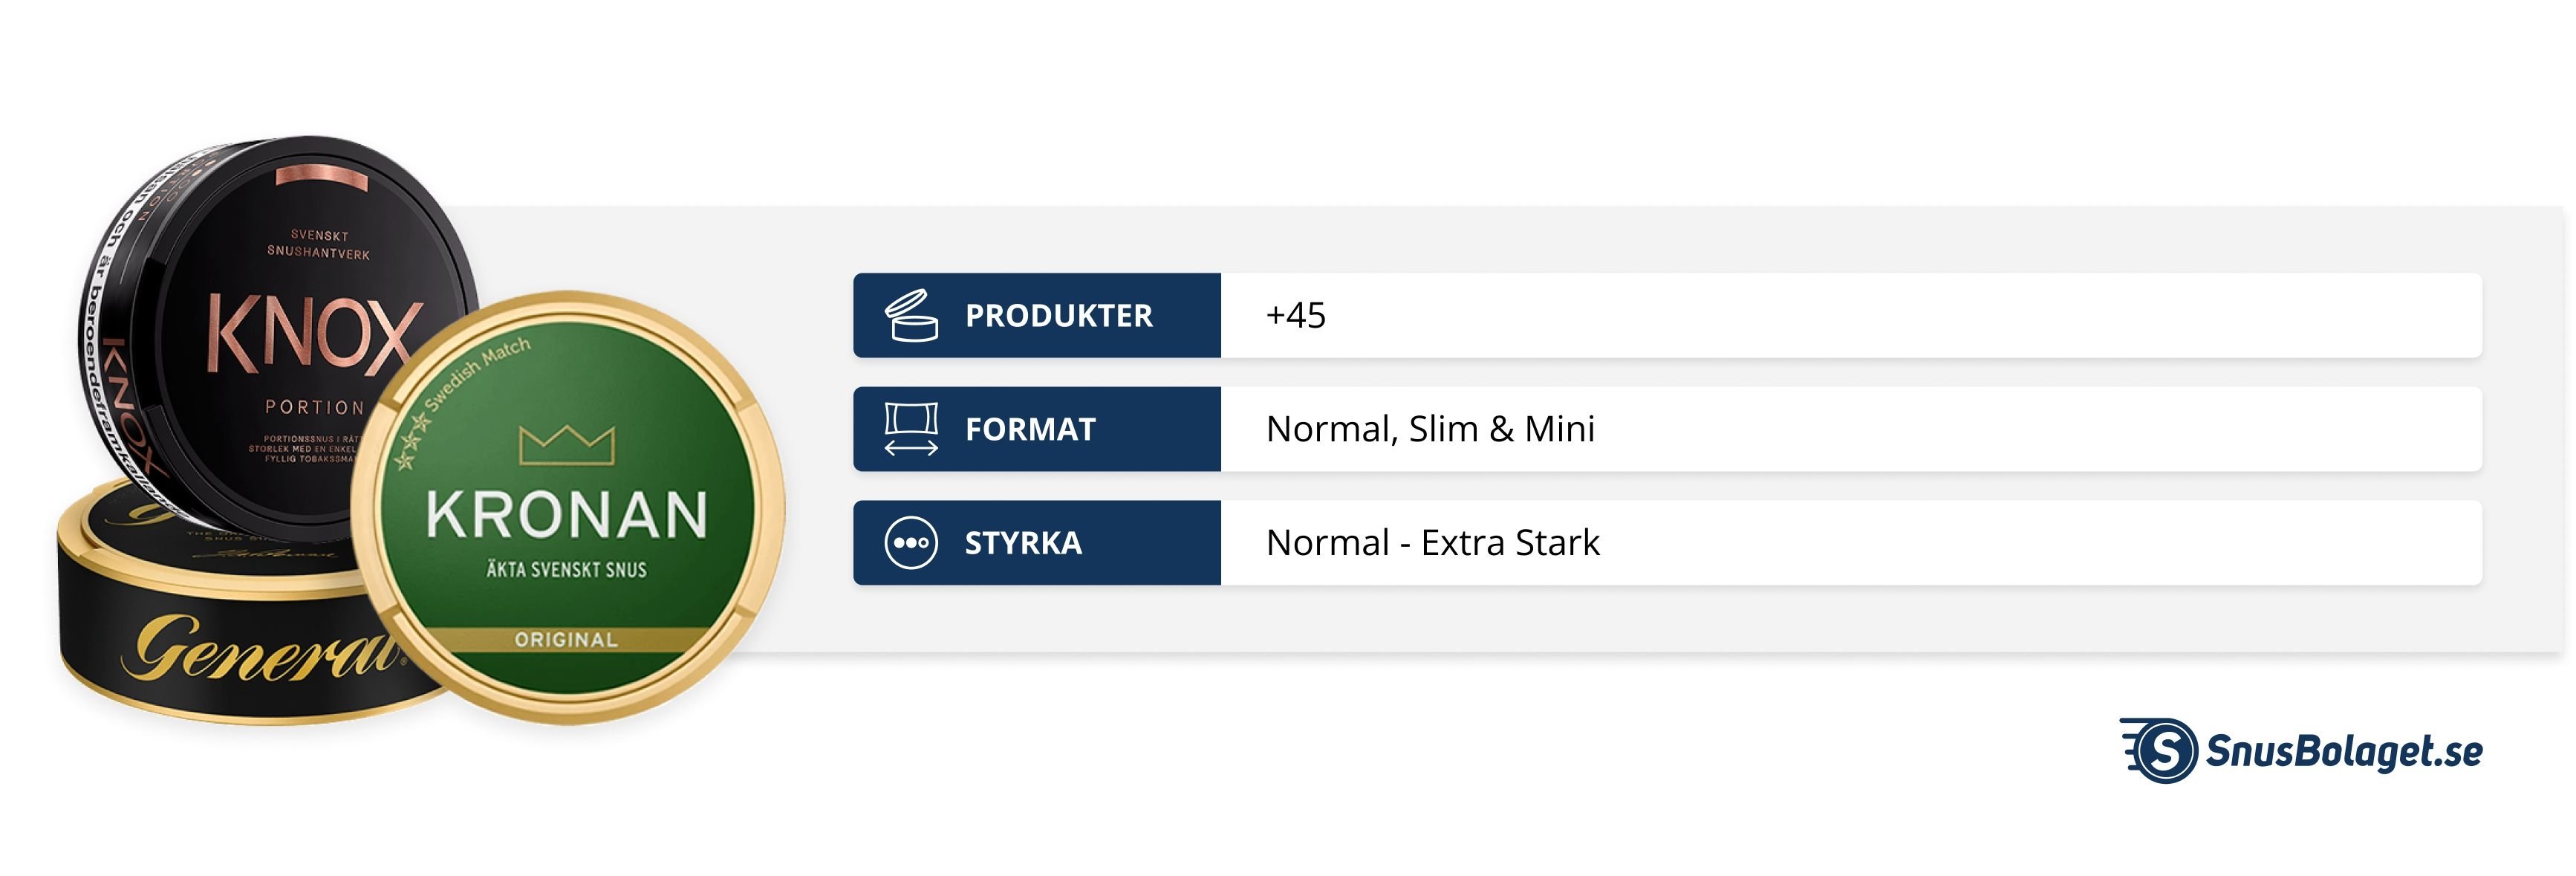Select the PRODUKTER label
This screenshot has width=2576, height=876.
coord(1058,316)
